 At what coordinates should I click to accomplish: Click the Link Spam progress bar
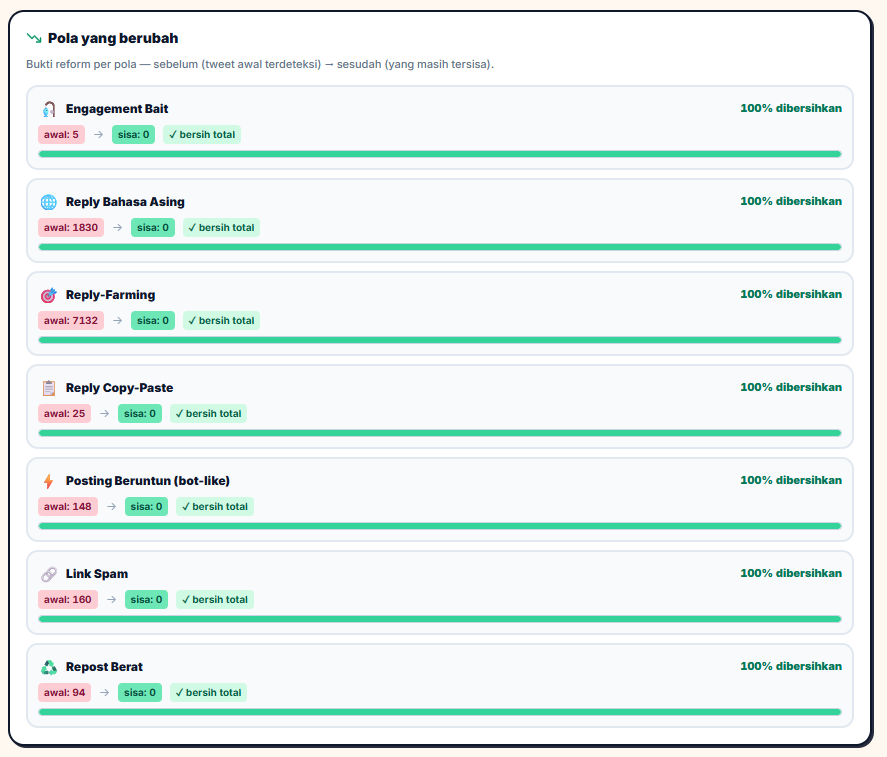click(440, 619)
